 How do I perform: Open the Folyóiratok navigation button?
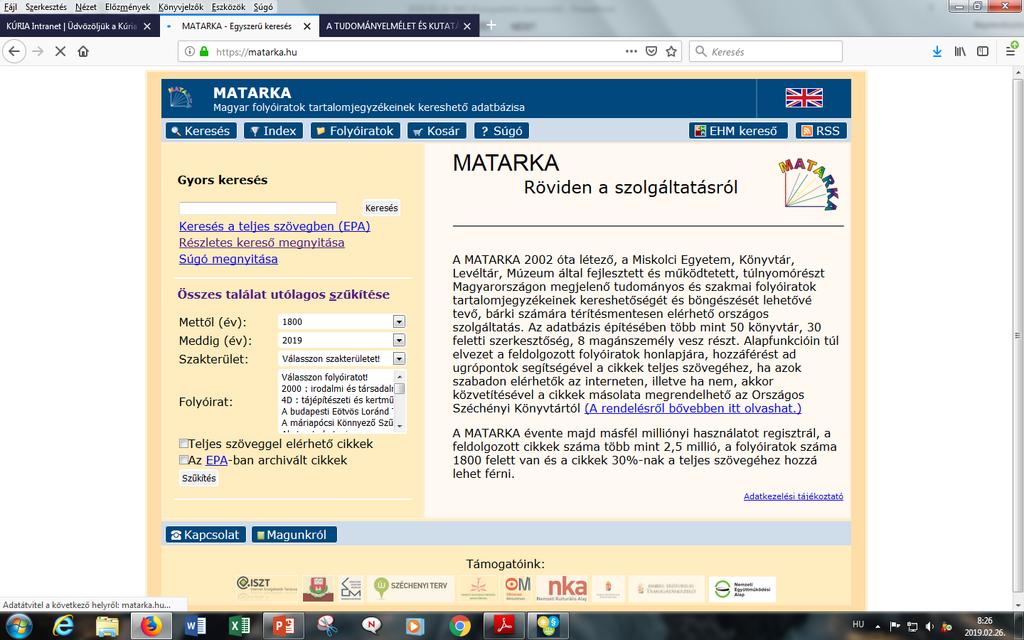[x=355, y=131]
